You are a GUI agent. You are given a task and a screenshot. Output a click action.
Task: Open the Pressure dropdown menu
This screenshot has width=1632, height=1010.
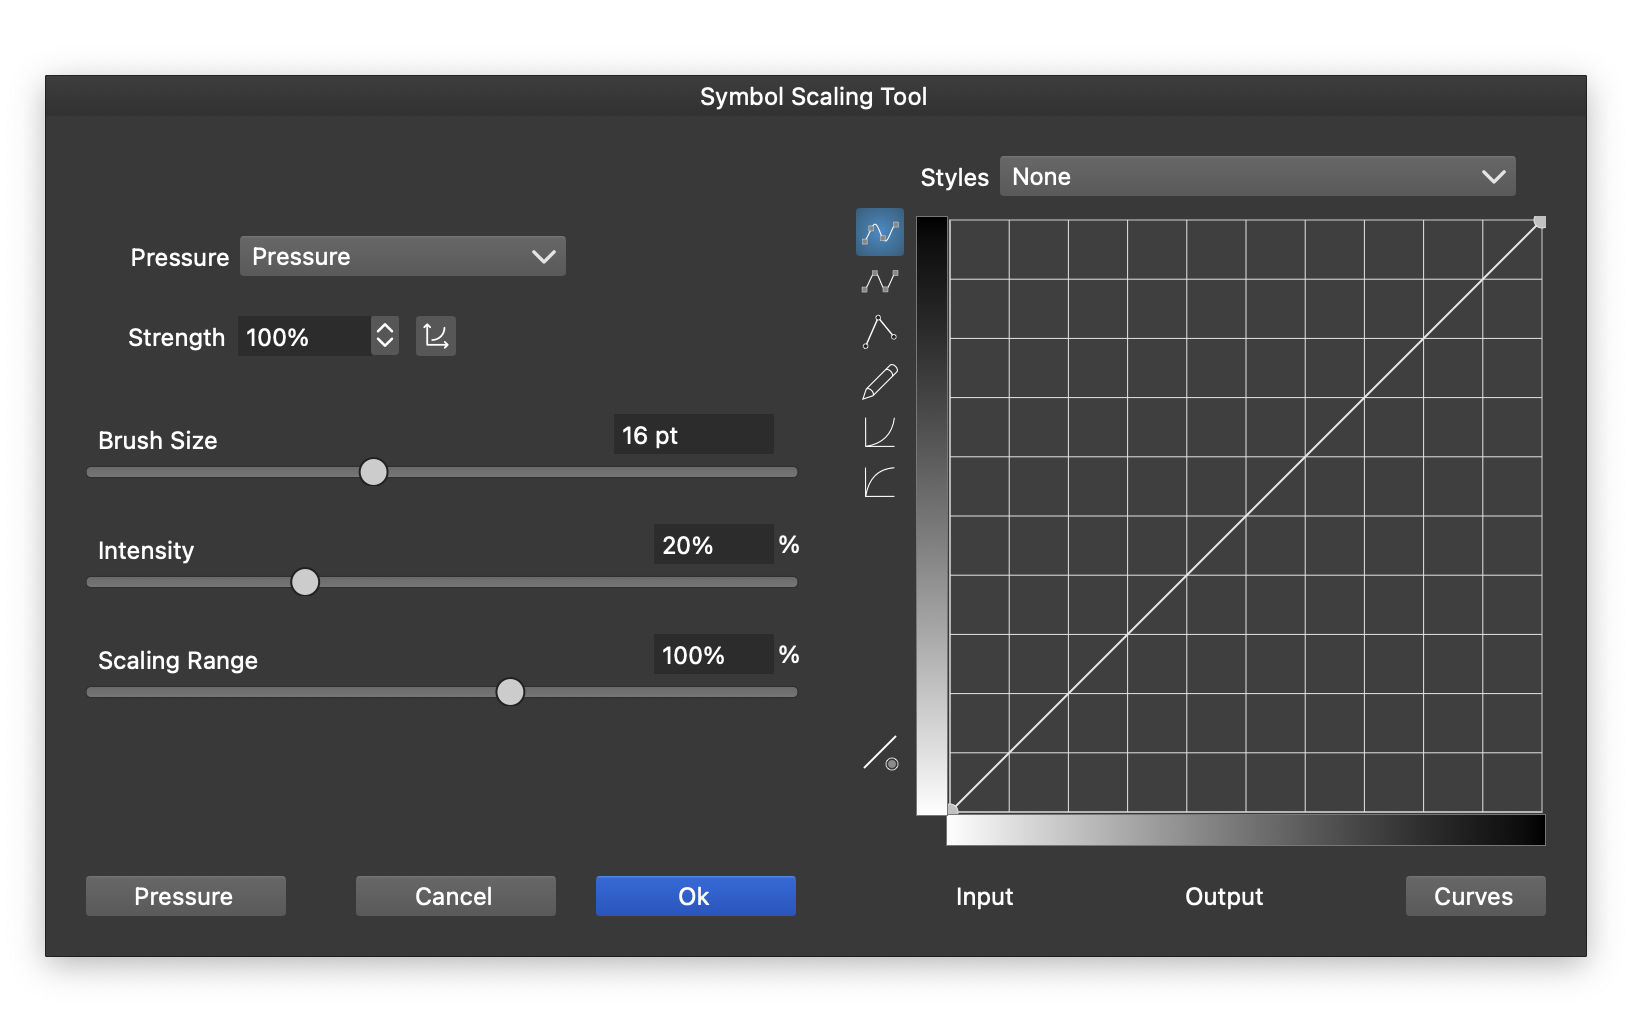coord(402,257)
